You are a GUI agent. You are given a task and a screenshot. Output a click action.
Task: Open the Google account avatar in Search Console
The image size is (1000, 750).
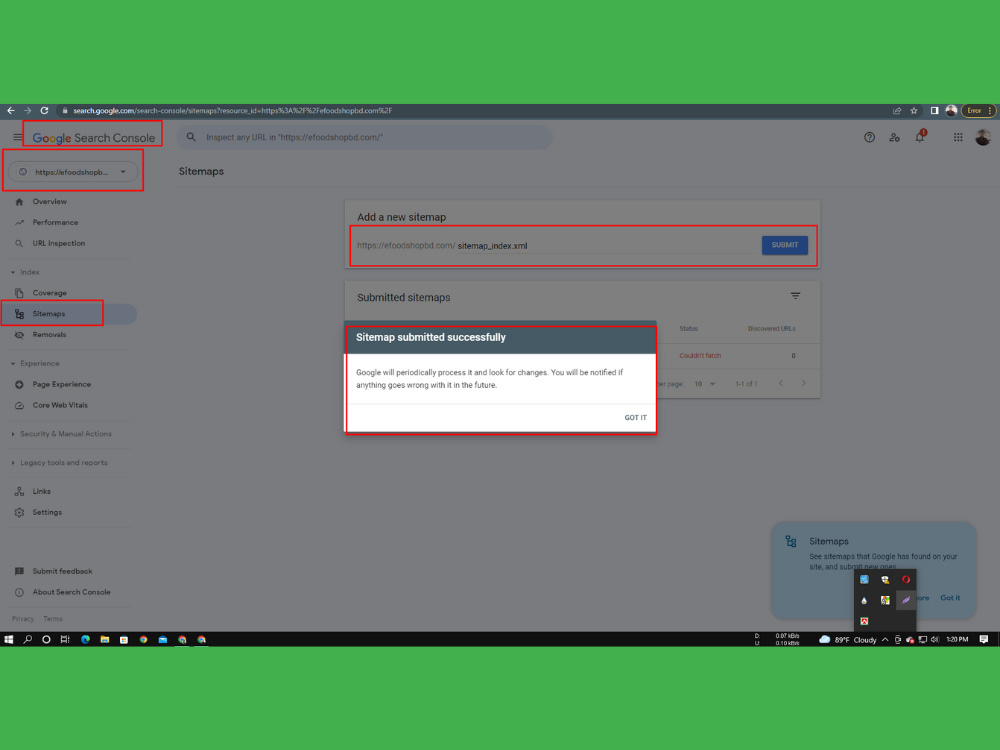coord(983,137)
